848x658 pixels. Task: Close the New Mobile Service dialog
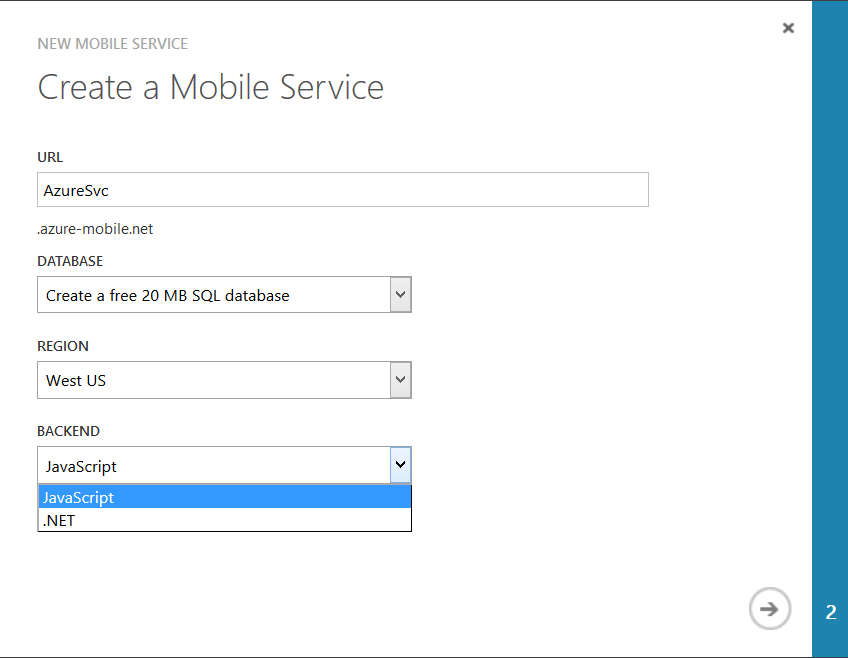point(788,28)
